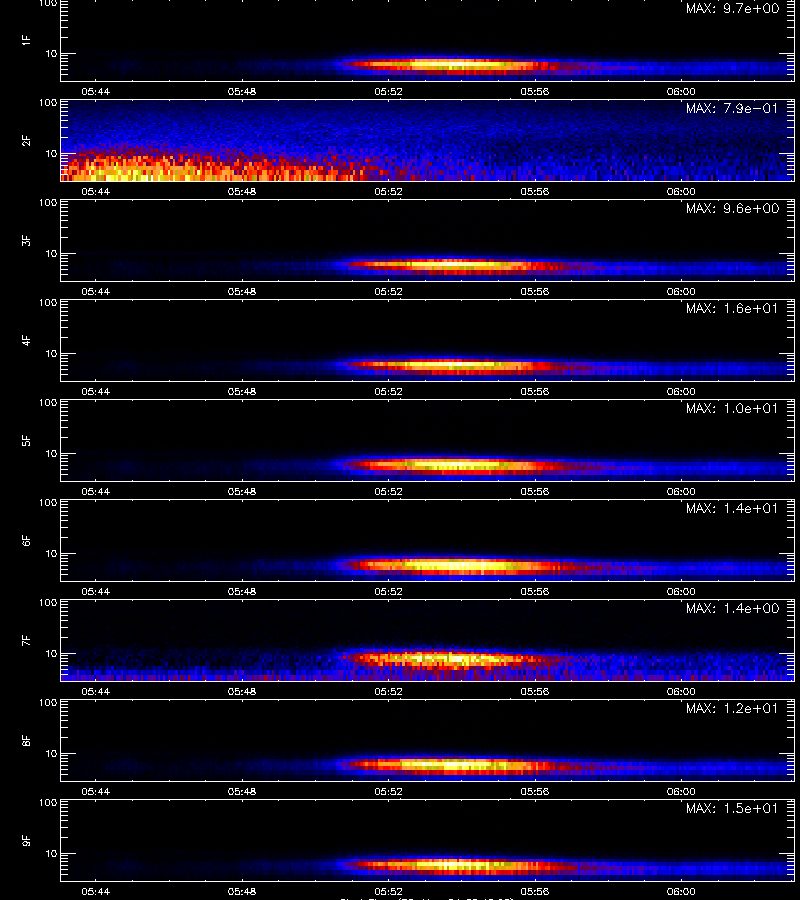The image size is (800, 900).
Task: Click the 4F panel axis label
Action: coord(26,340)
